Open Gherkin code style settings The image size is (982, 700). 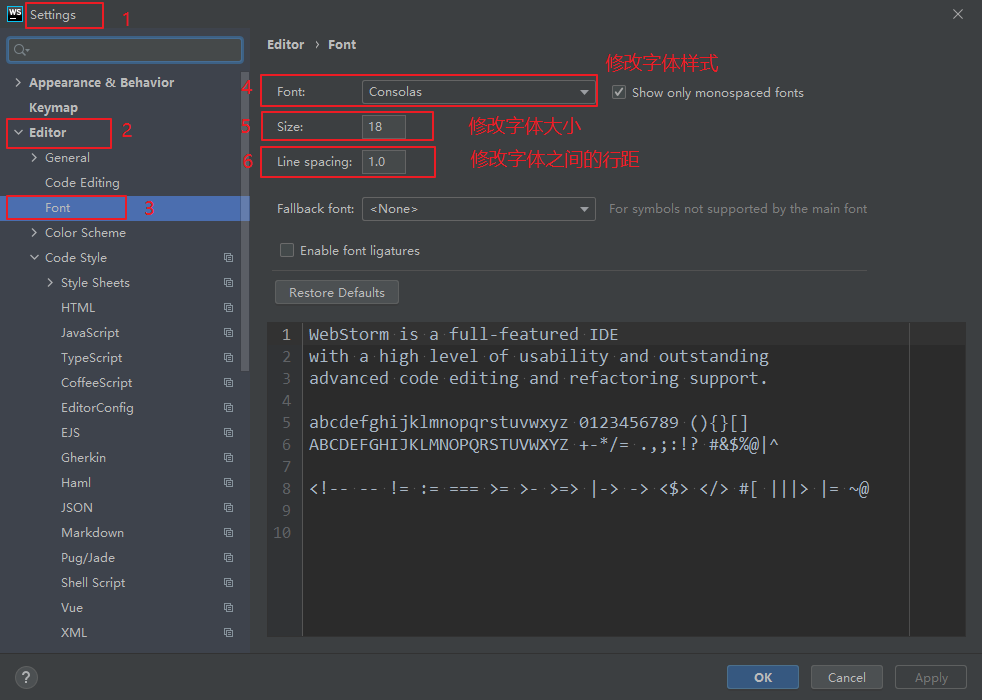click(x=83, y=458)
